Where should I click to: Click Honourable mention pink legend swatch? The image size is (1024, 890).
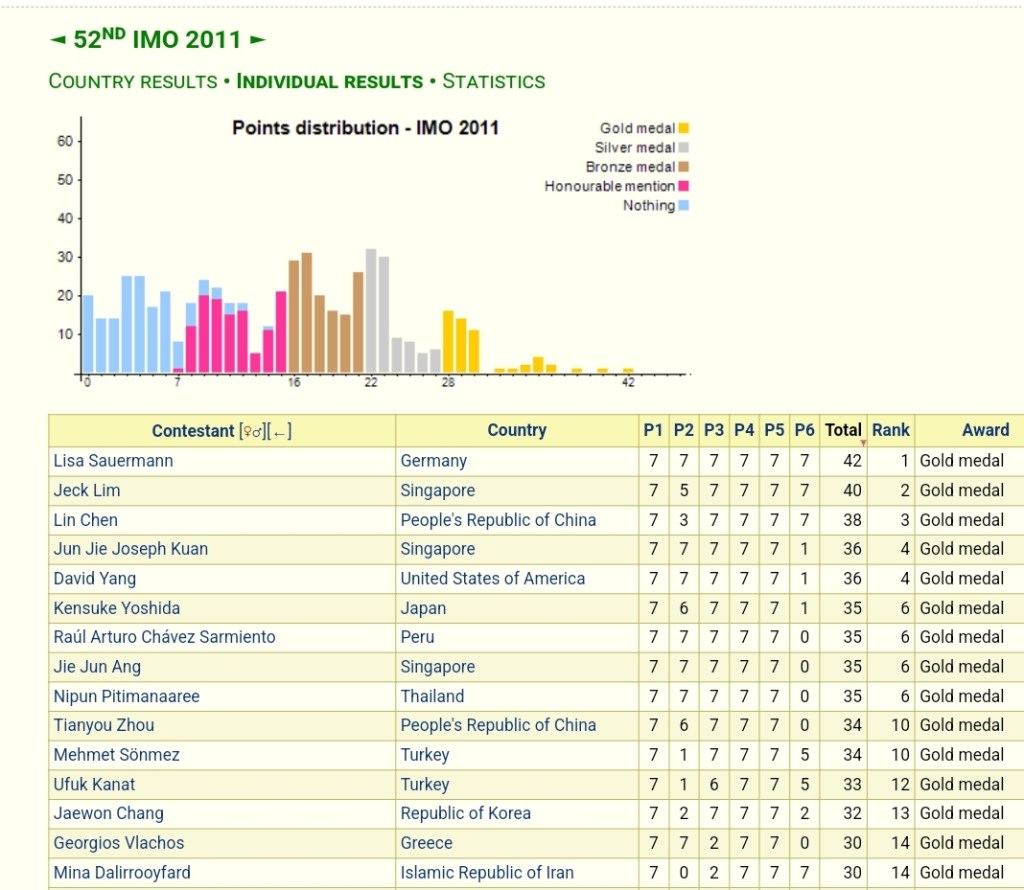click(x=684, y=186)
